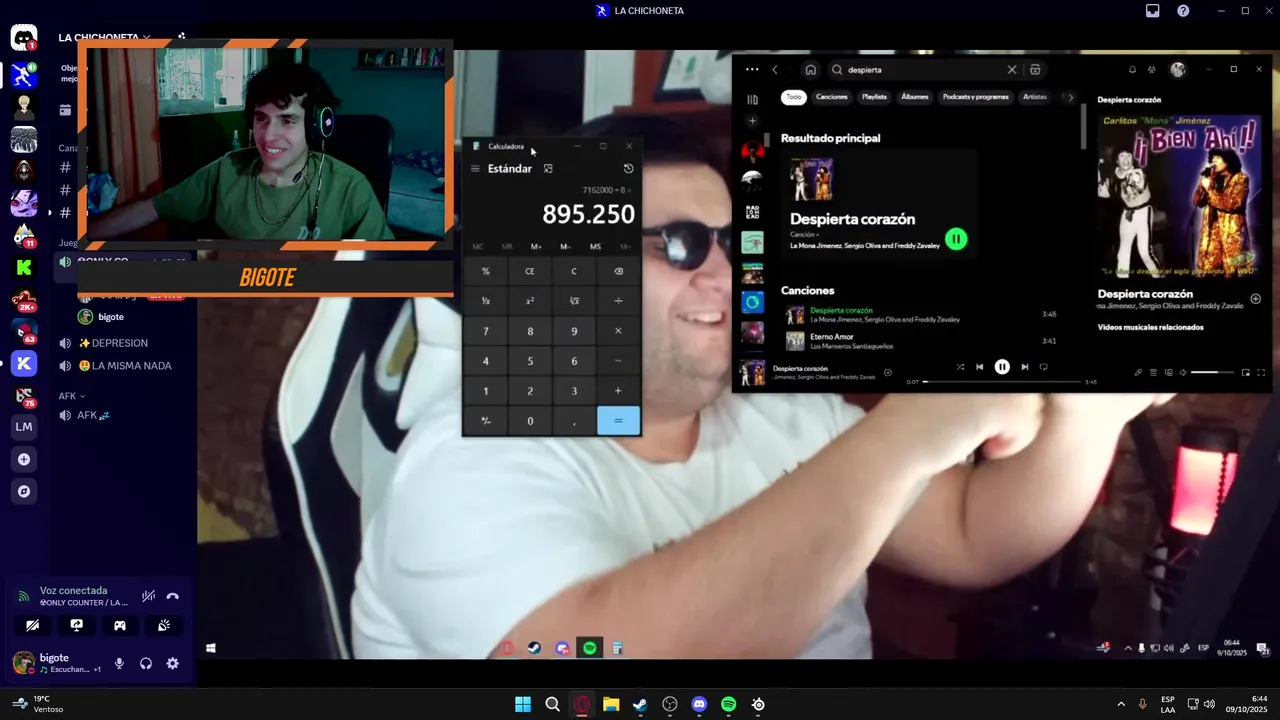Toggle Calculator keep-on-top icon
The height and width of the screenshot is (720, 1280).
point(548,169)
